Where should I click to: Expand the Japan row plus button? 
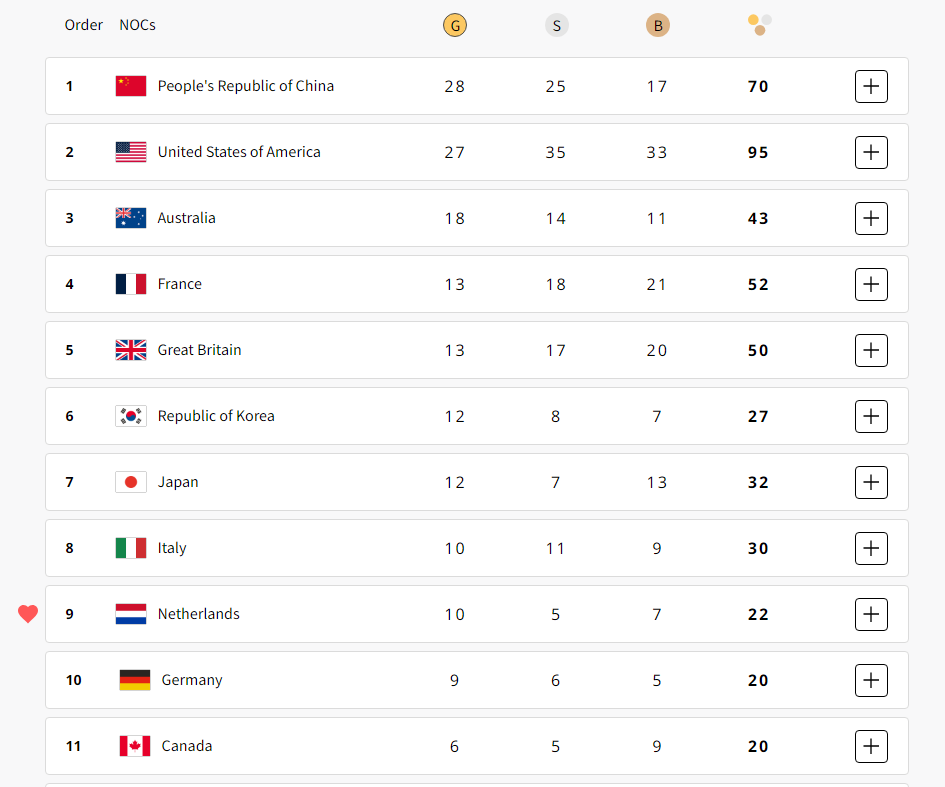(x=871, y=482)
